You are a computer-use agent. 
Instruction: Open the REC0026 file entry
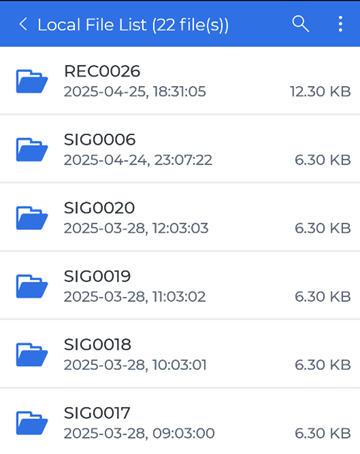(180, 81)
